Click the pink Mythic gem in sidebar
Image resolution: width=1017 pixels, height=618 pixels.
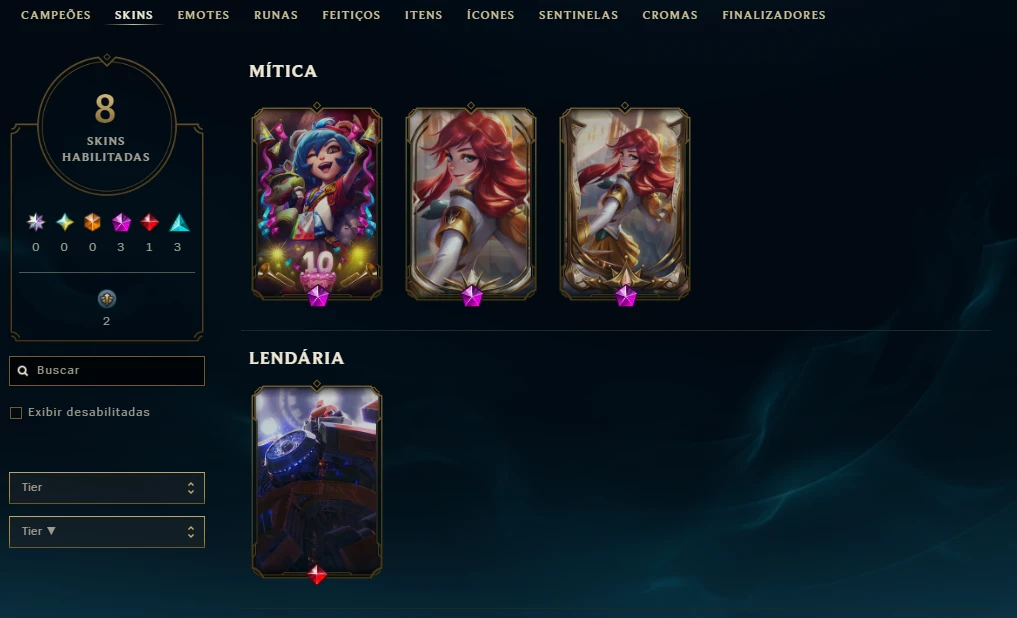point(121,222)
